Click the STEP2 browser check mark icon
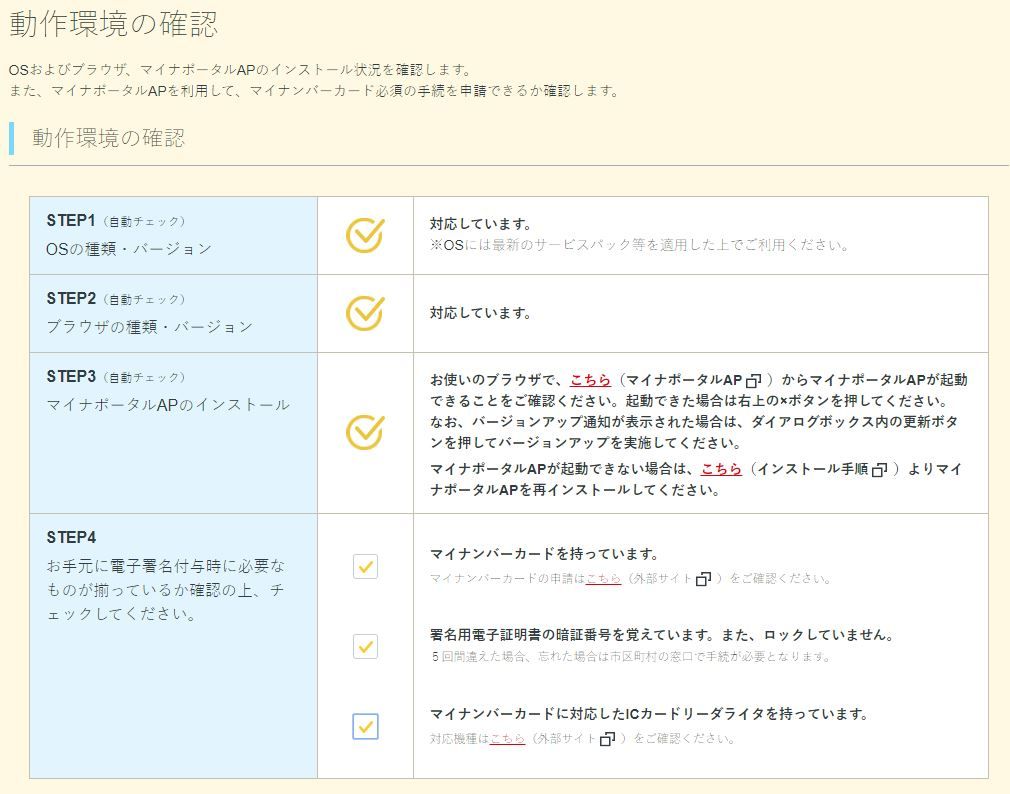This screenshot has width=1010, height=794. pos(365,313)
